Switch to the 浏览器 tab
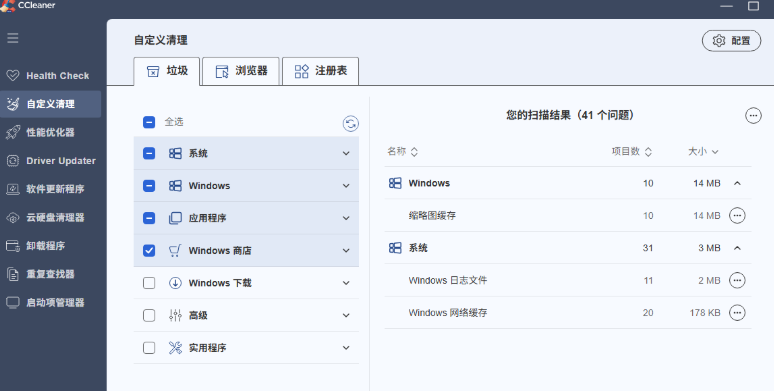Viewport: 774px width, 391px height. 241,71
